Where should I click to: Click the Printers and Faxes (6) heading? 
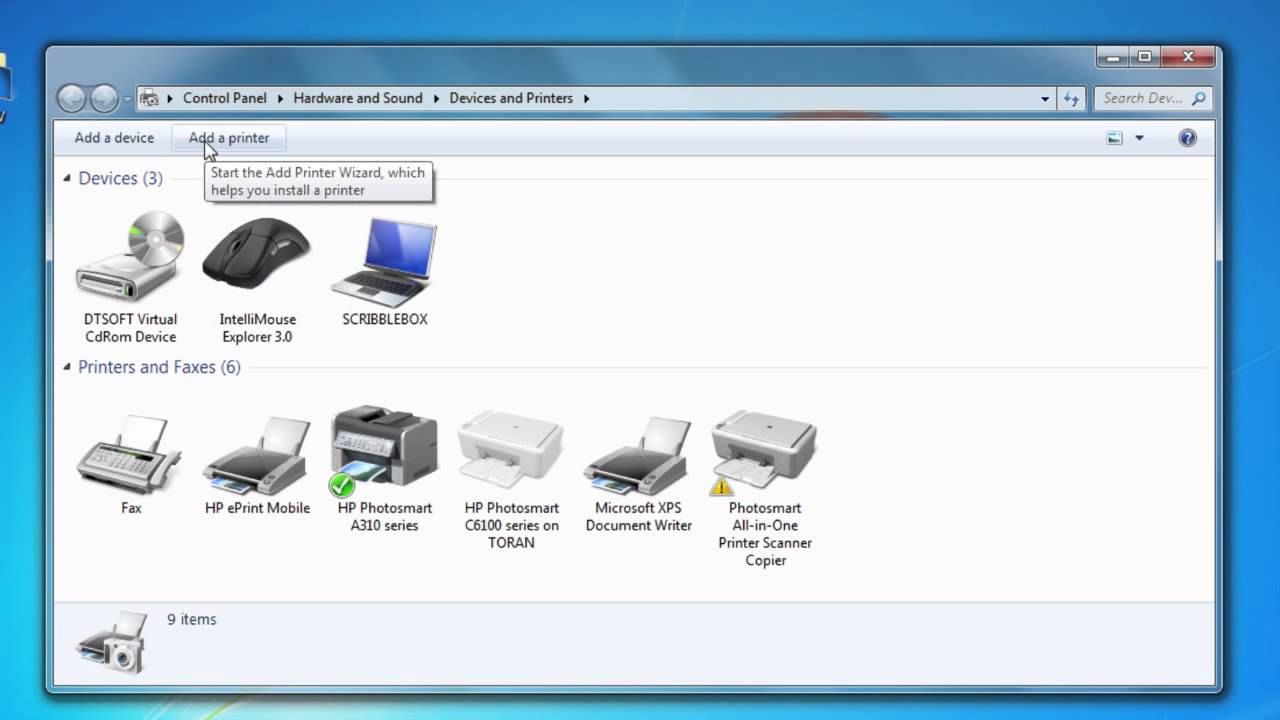159,367
